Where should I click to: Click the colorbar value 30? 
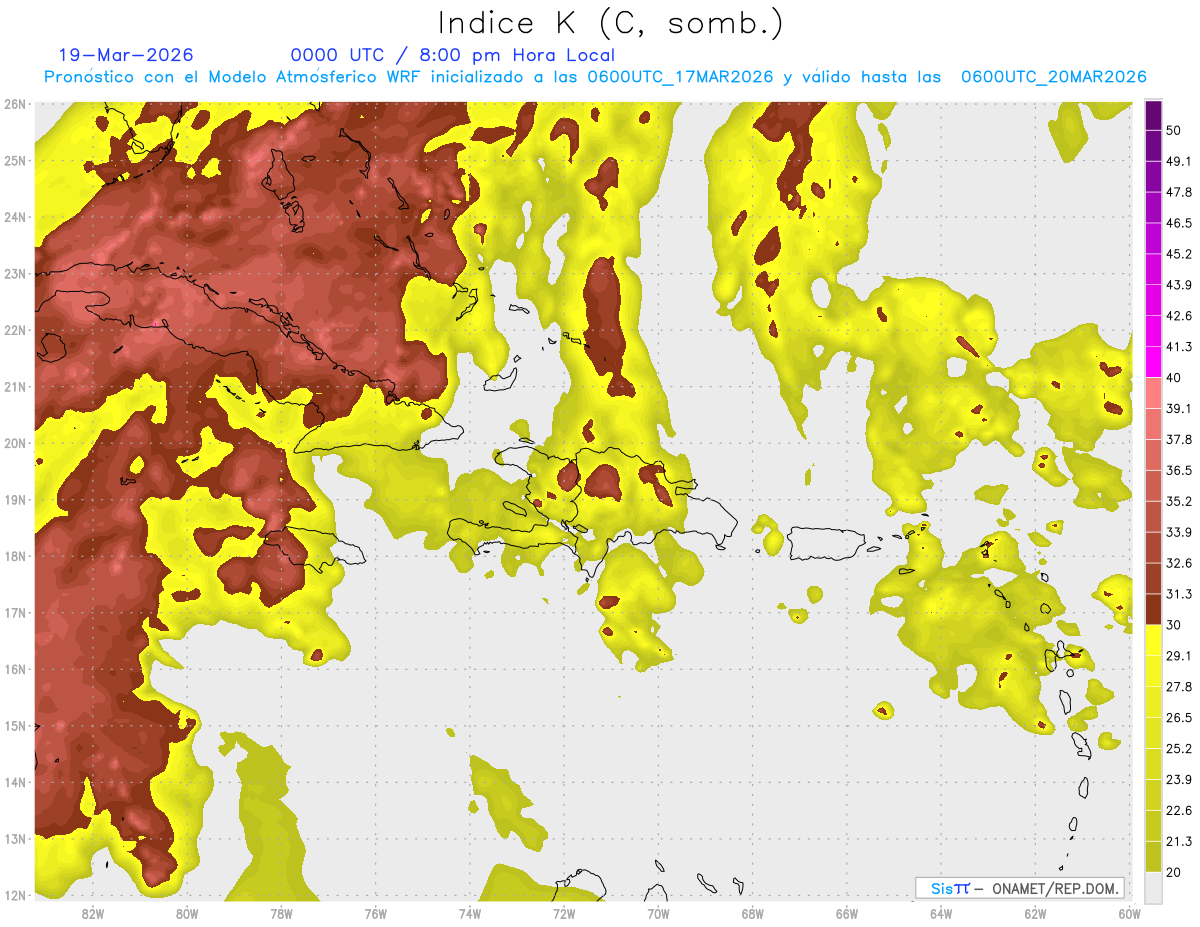(x=1174, y=625)
